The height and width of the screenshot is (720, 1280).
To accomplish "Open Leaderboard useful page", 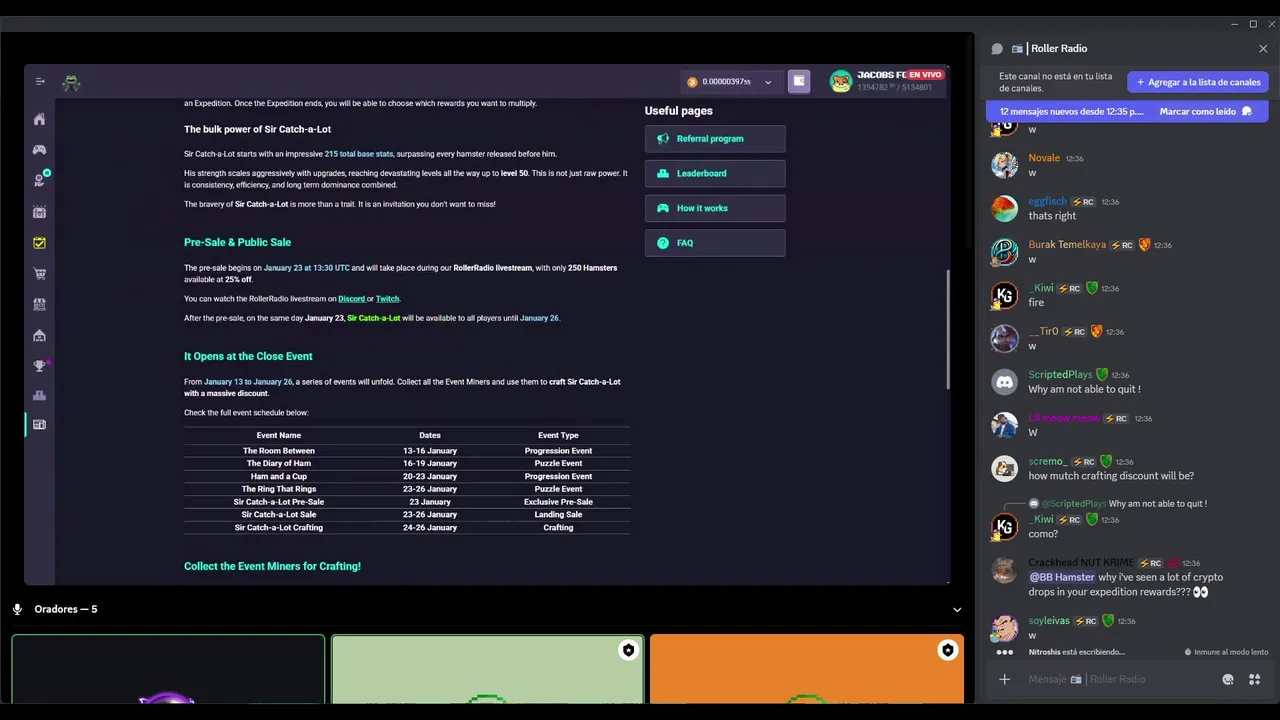I will point(715,173).
